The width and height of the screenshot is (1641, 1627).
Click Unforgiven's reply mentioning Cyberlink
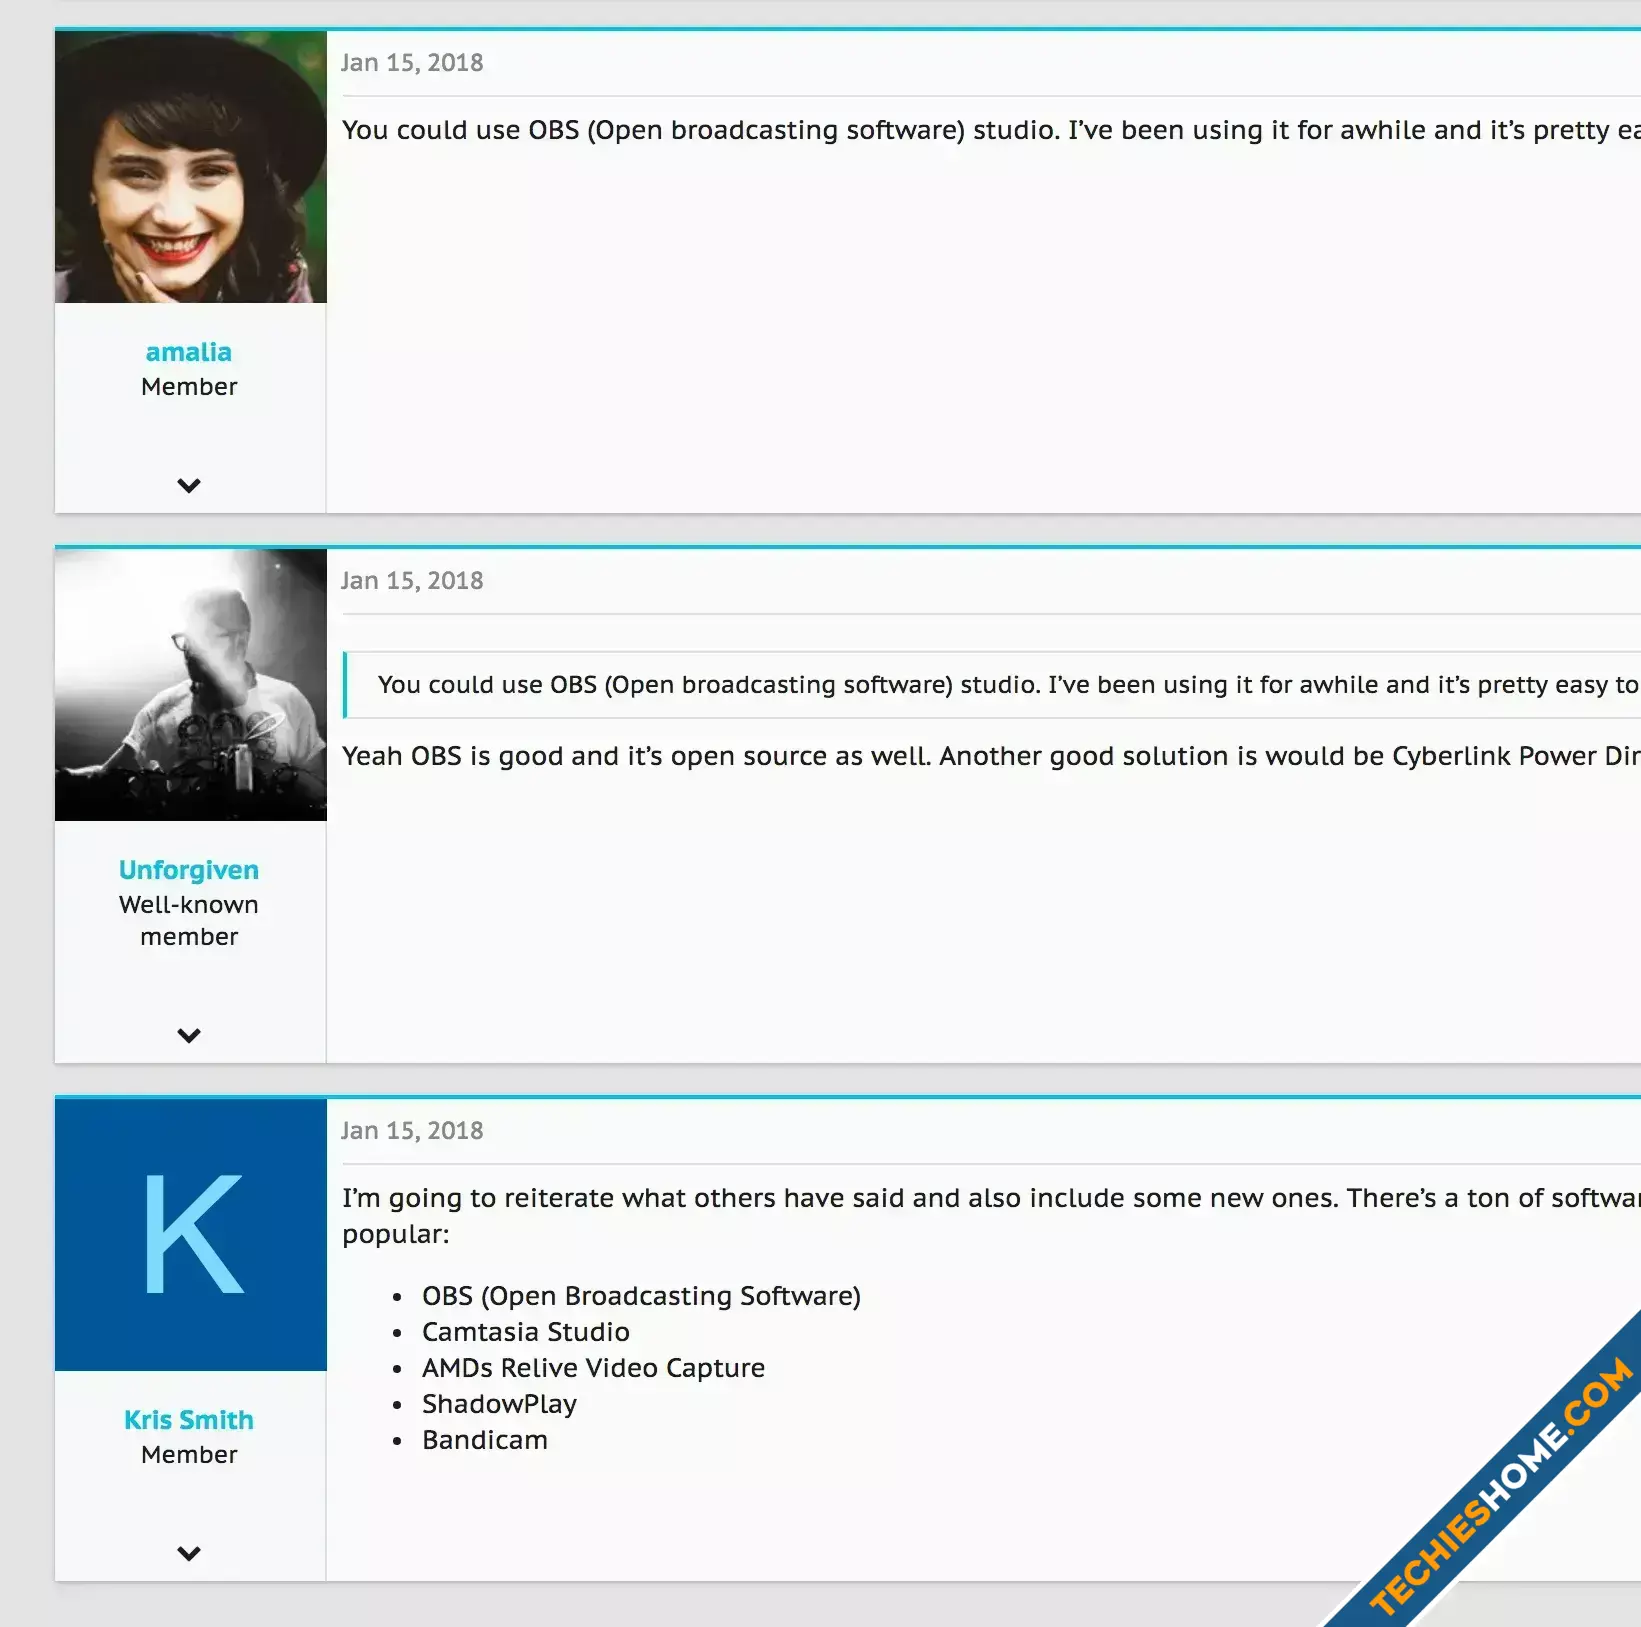click(991, 756)
